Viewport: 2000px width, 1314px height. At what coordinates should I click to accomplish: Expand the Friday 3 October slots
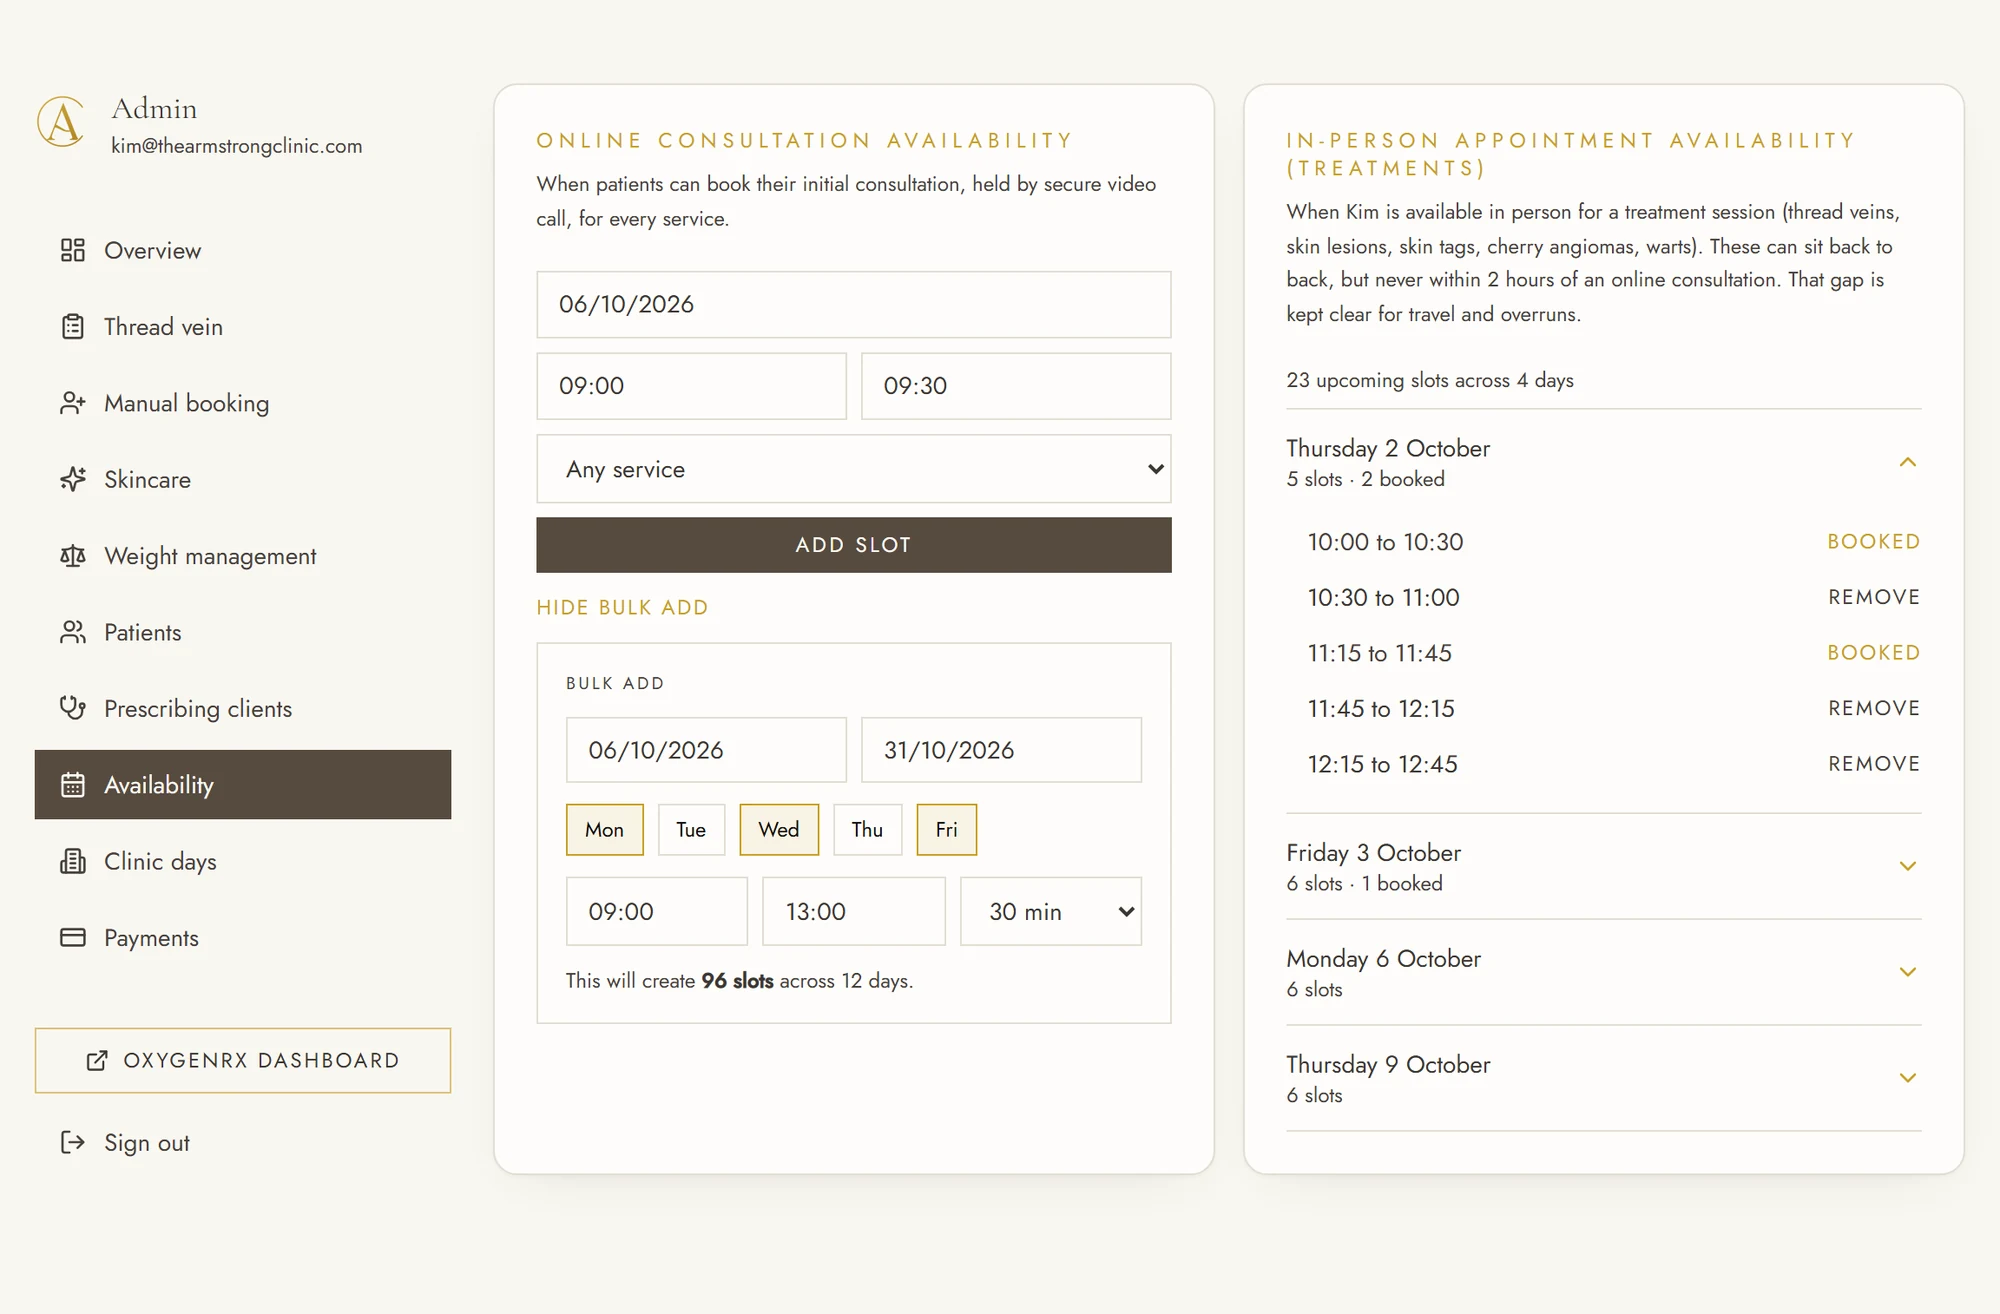pos(1907,866)
